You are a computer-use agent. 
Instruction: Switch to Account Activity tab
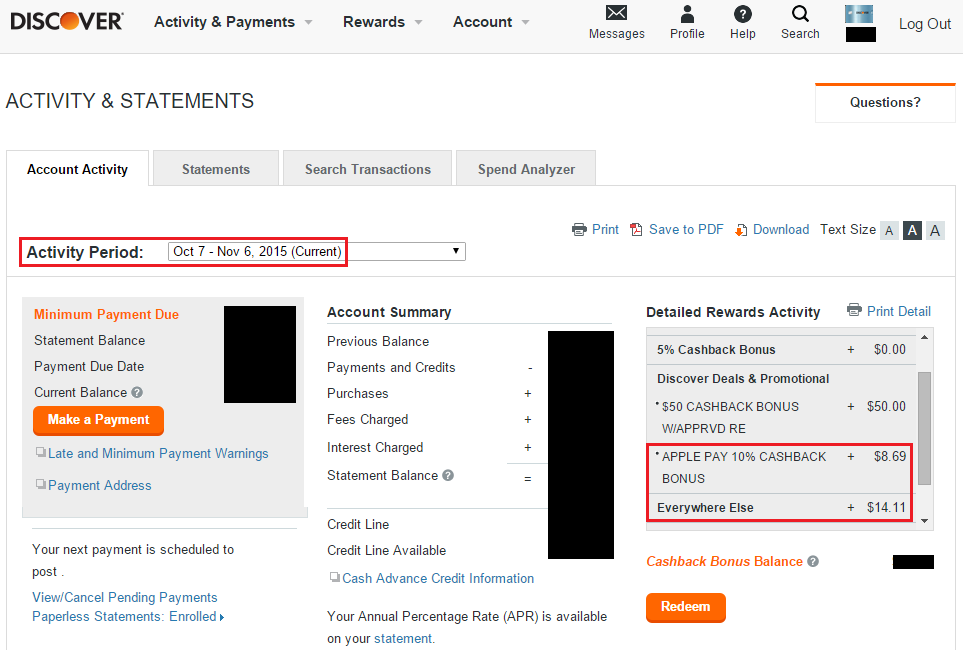(x=77, y=169)
